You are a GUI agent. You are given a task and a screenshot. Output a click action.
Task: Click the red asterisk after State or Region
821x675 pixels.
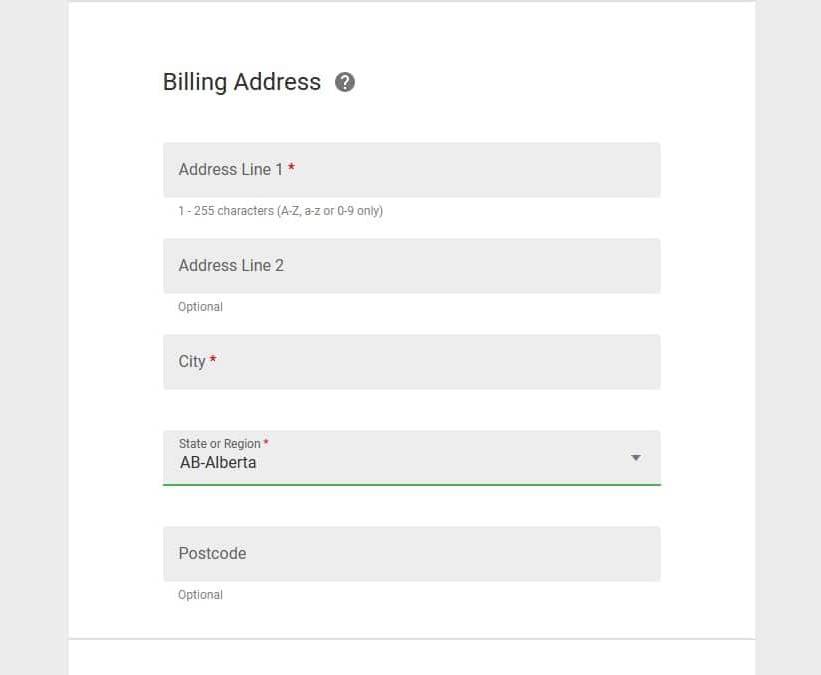pos(266,442)
